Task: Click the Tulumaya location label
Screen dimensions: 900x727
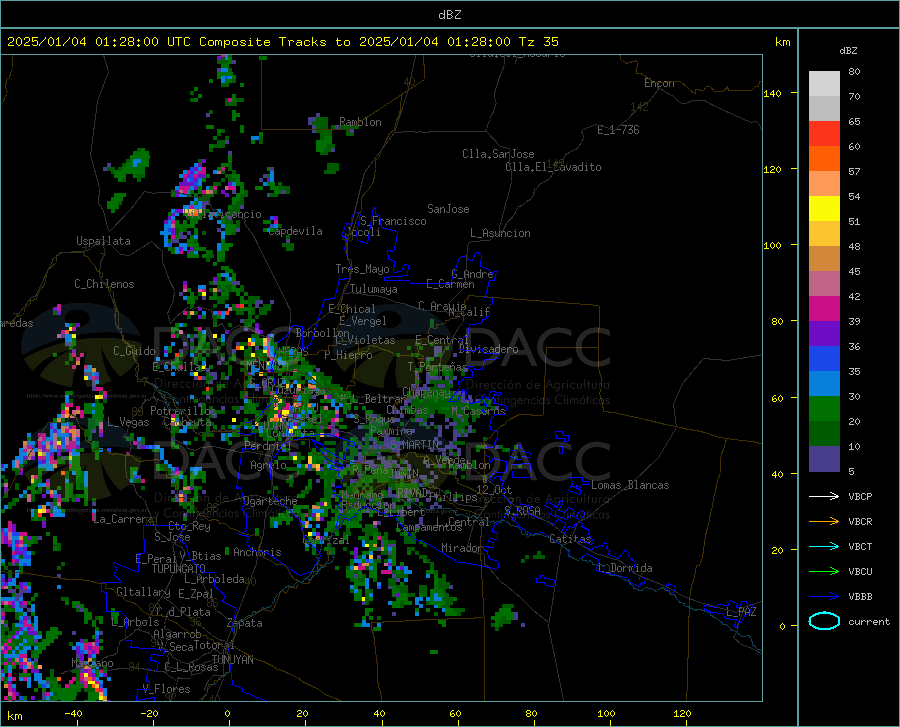Action: click(x=374, y=289)
